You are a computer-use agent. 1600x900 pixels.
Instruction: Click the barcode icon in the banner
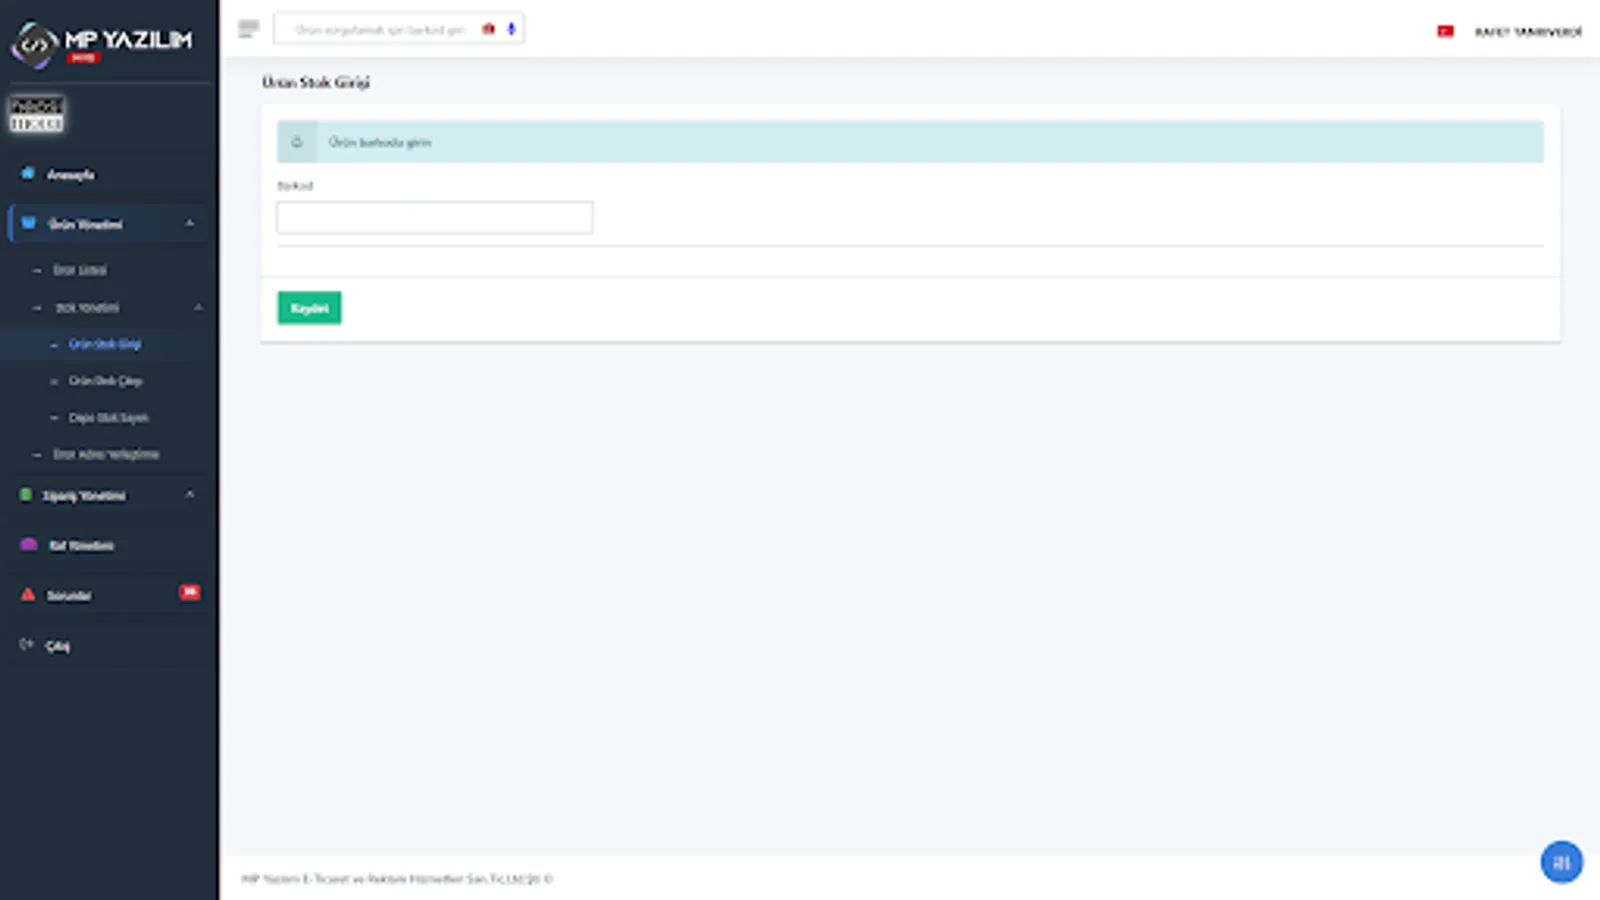(x=296, y=141)
